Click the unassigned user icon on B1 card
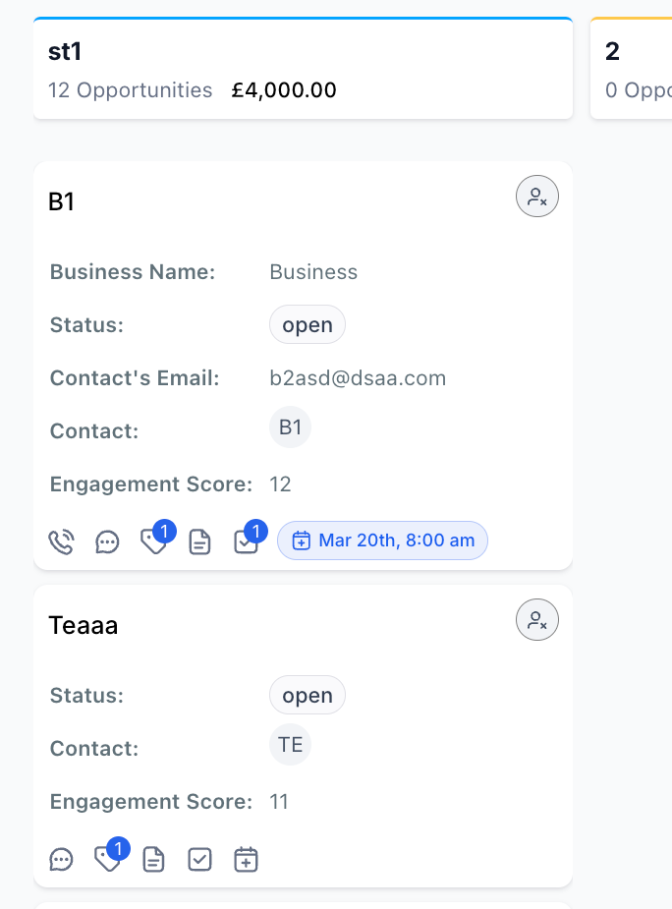The image size is (672, 909). pos(537,197)
